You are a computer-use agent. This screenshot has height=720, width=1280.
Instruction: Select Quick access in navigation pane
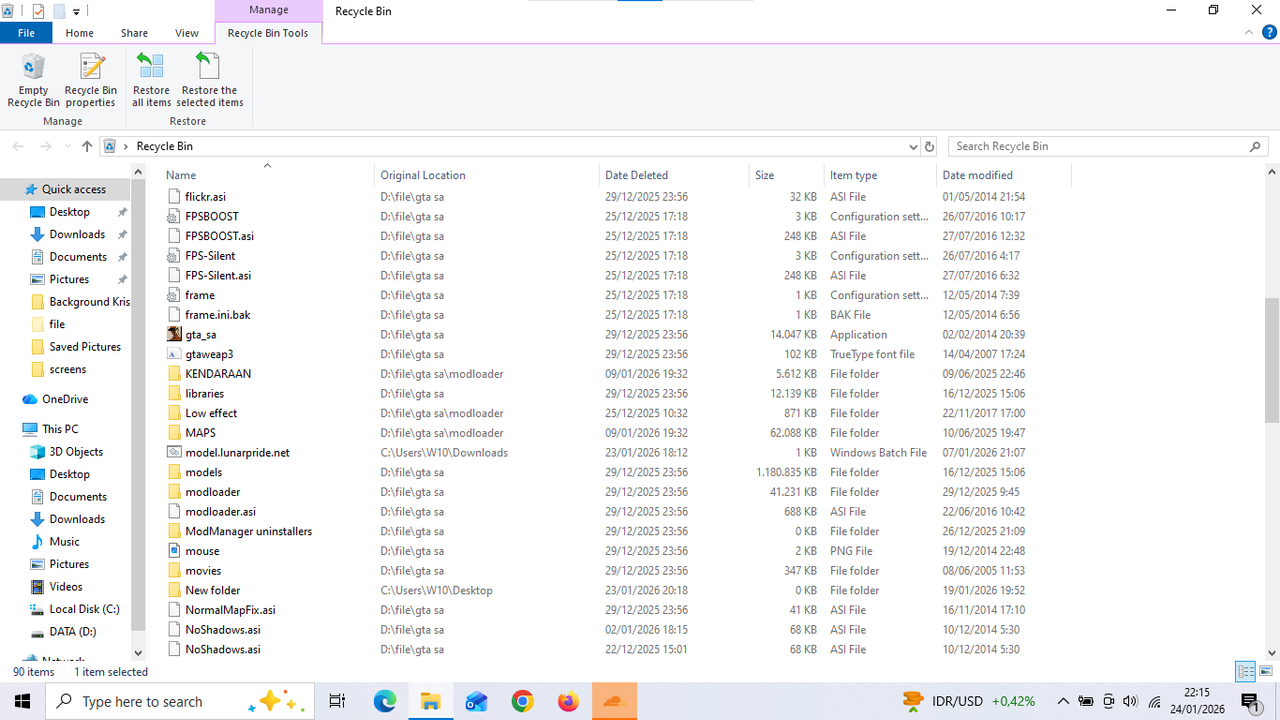click(72, 189)
